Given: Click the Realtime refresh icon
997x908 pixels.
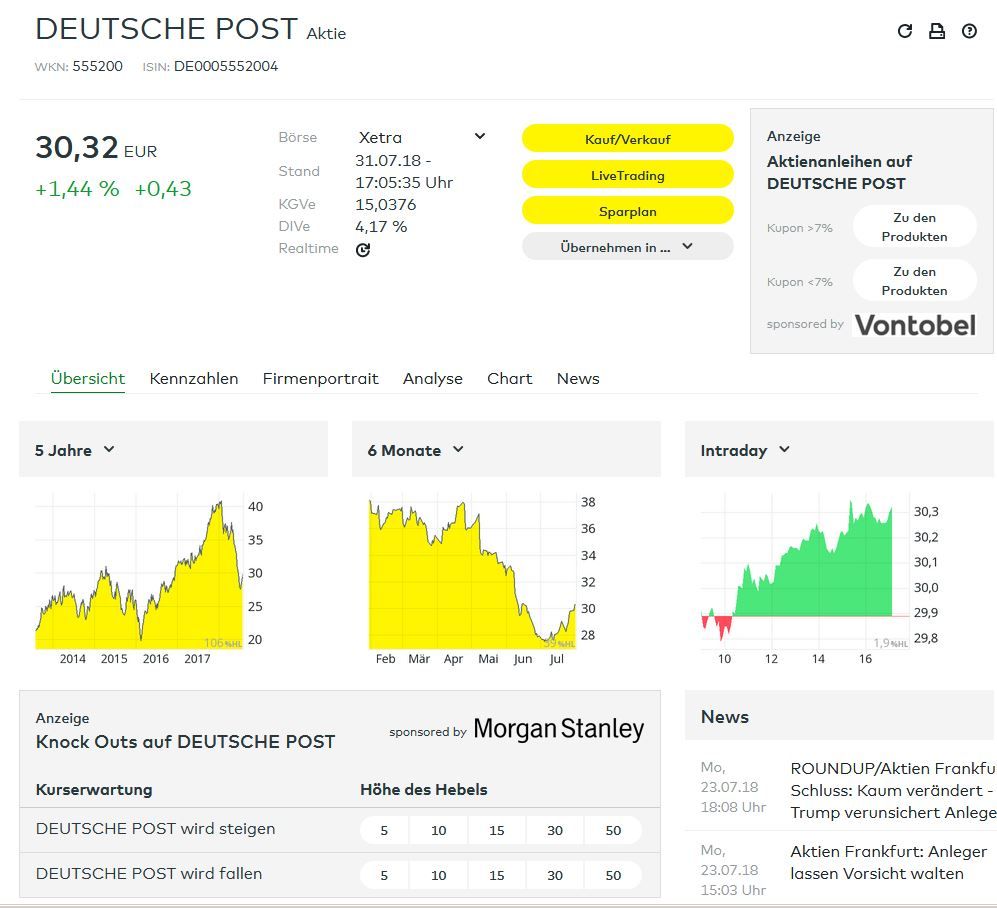Looking at the screenshot, I should click(x=363, y=250).
